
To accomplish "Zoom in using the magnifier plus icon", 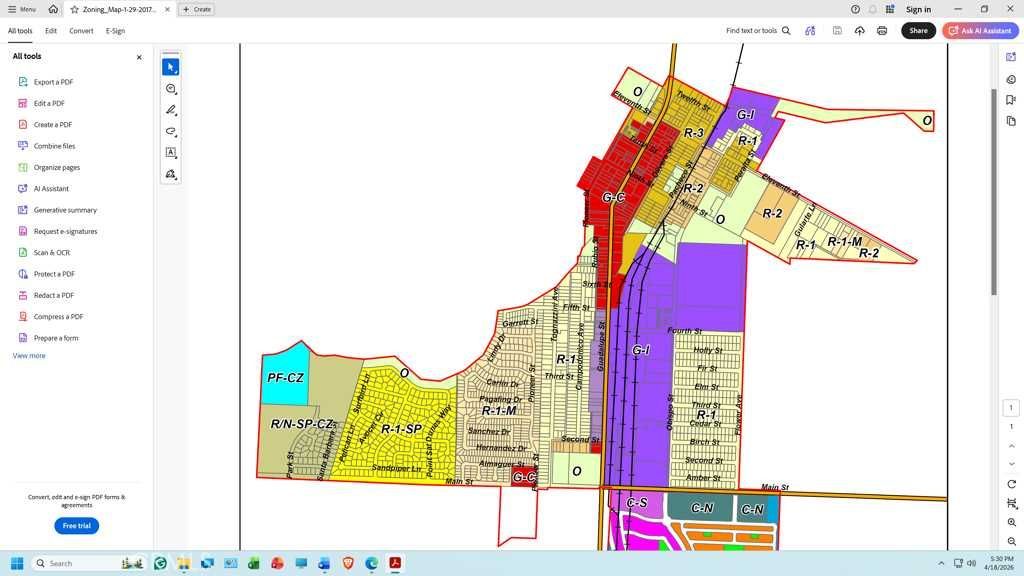I will 1012,523.
